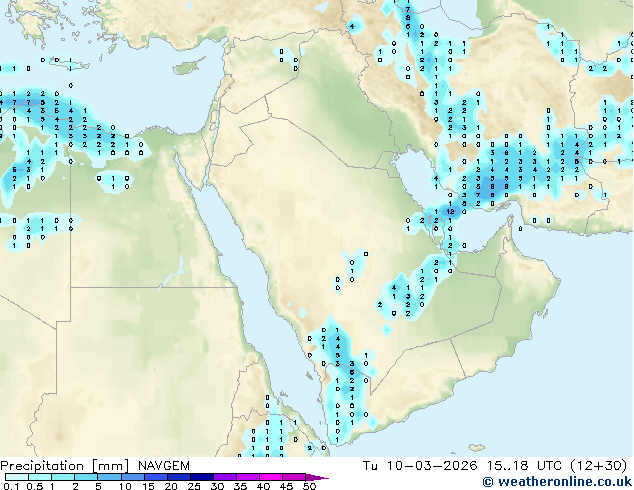
Task: Click the 0.1–0.5 mm legend color swatch
Action: [17, 477]
